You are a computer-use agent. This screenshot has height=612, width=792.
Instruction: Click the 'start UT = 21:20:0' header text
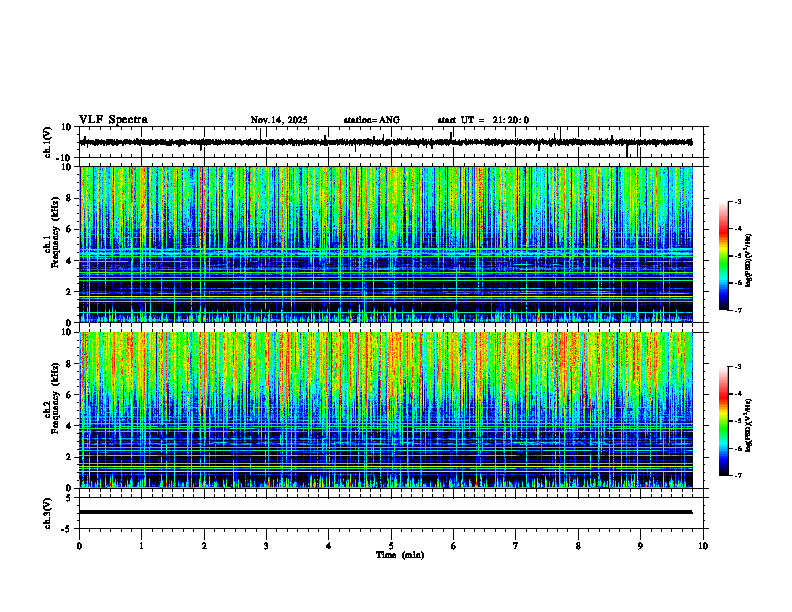(x=483, y=120)
